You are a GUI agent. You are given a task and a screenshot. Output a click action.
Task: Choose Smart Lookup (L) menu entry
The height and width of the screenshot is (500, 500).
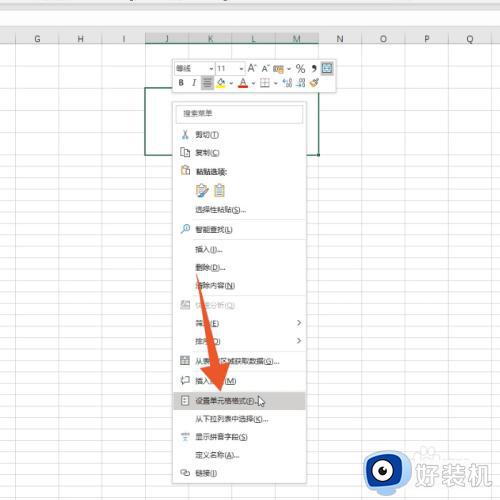tap(239, 229)
